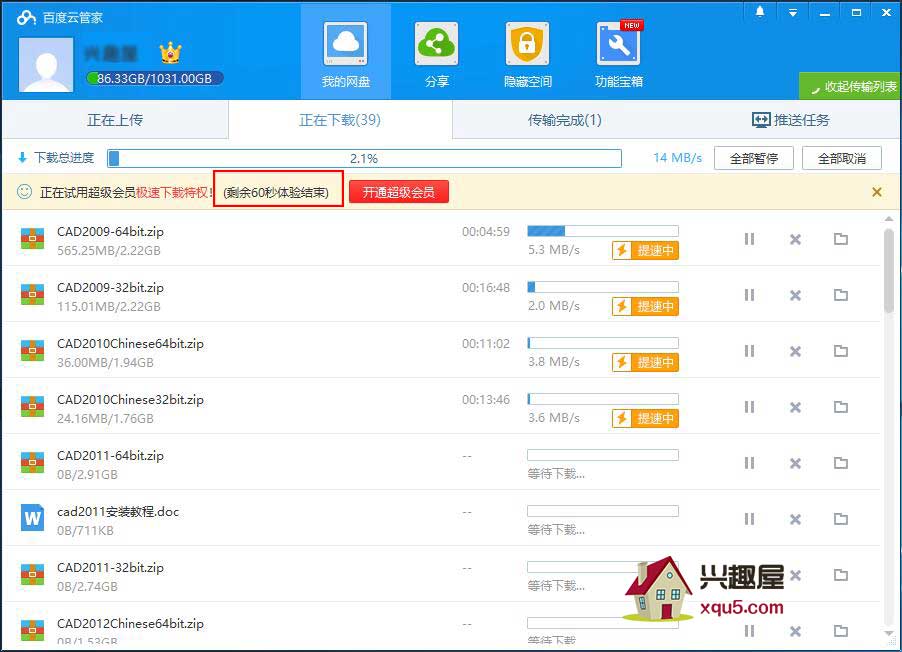Click 提速中 badge for CAD2010Chinese64bit.zip
Screen dimensions: 902x652
pyautogui.click(x=645, y=362)
